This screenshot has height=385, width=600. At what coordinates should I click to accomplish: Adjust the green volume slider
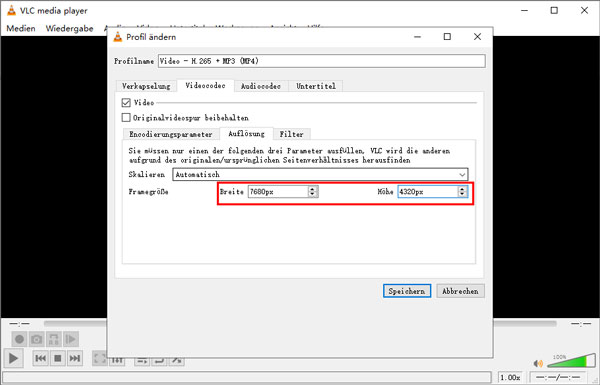[572, 361]
